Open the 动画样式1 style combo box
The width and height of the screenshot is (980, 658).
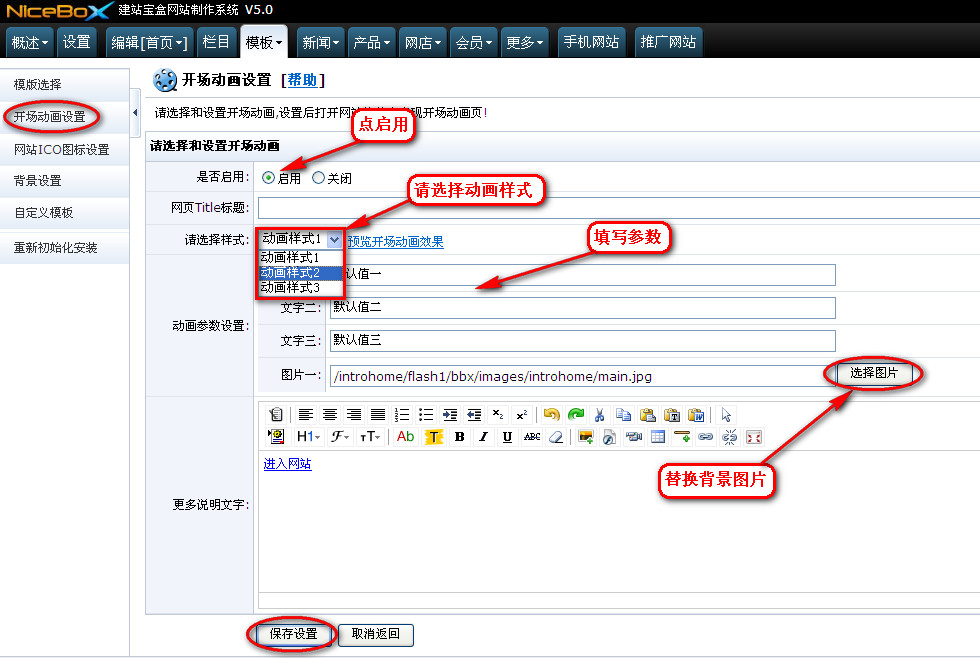[x=301, y=239]
